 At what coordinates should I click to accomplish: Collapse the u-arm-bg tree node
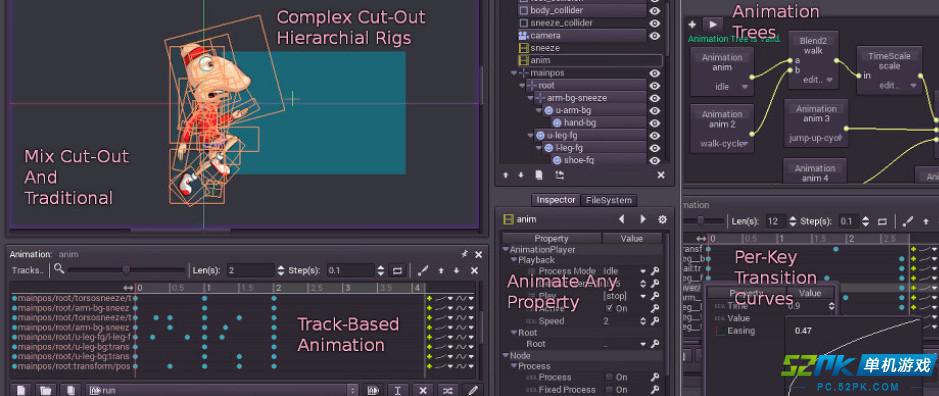(x=539, y=111)
